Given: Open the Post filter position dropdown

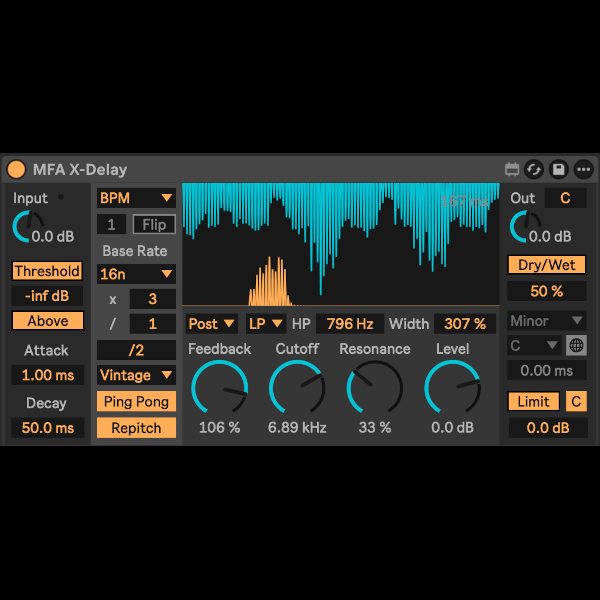Looking at the screenshot, I should pos(211,323).
